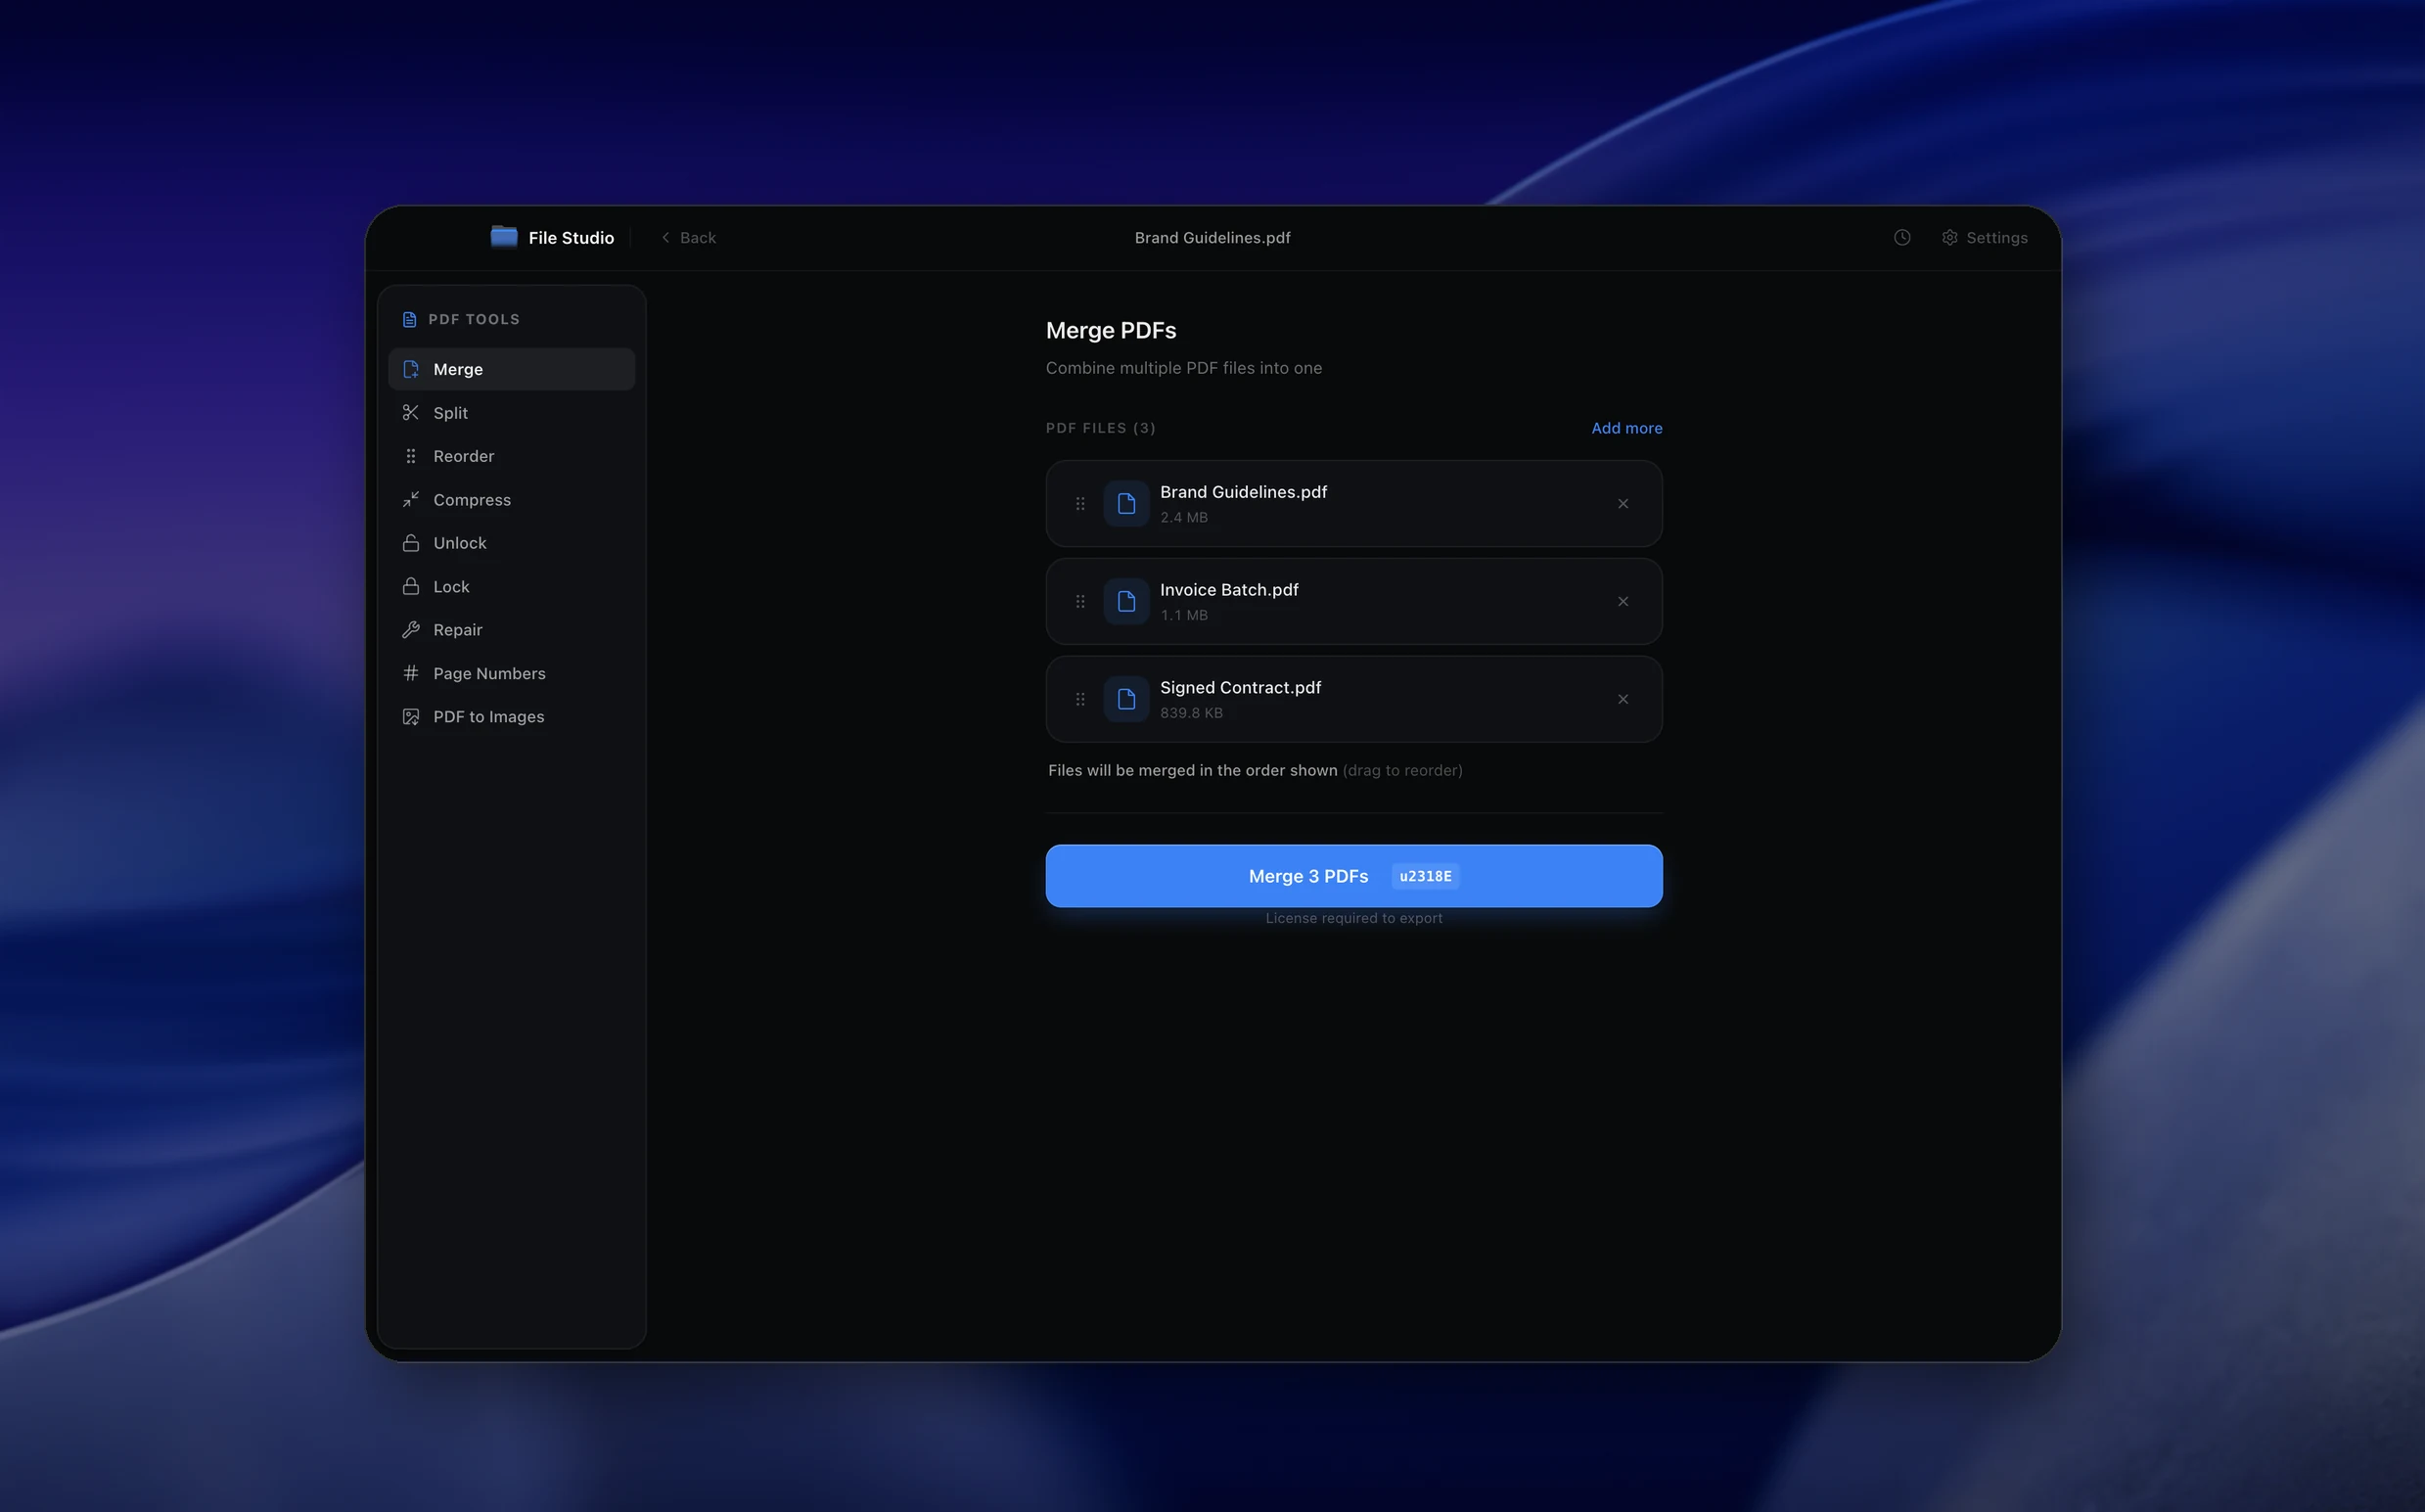Select the Split tool in the sidebar
2425x1512 pixels.
(511, 413)
